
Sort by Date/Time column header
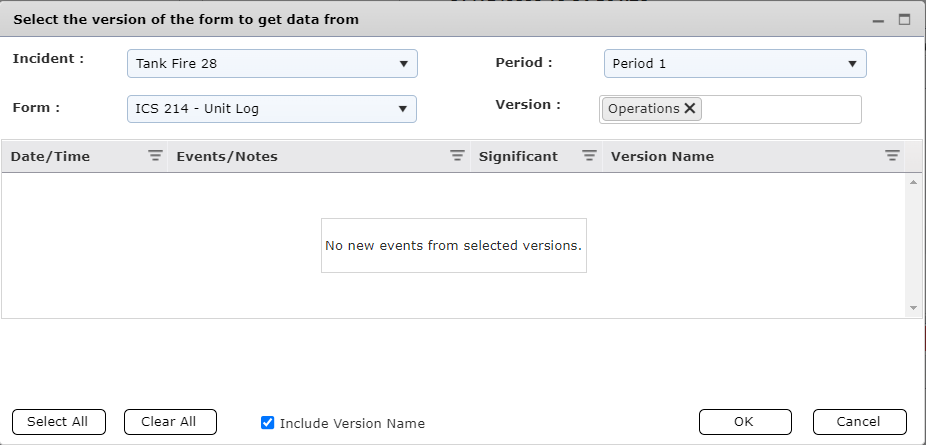coord(50,156)
